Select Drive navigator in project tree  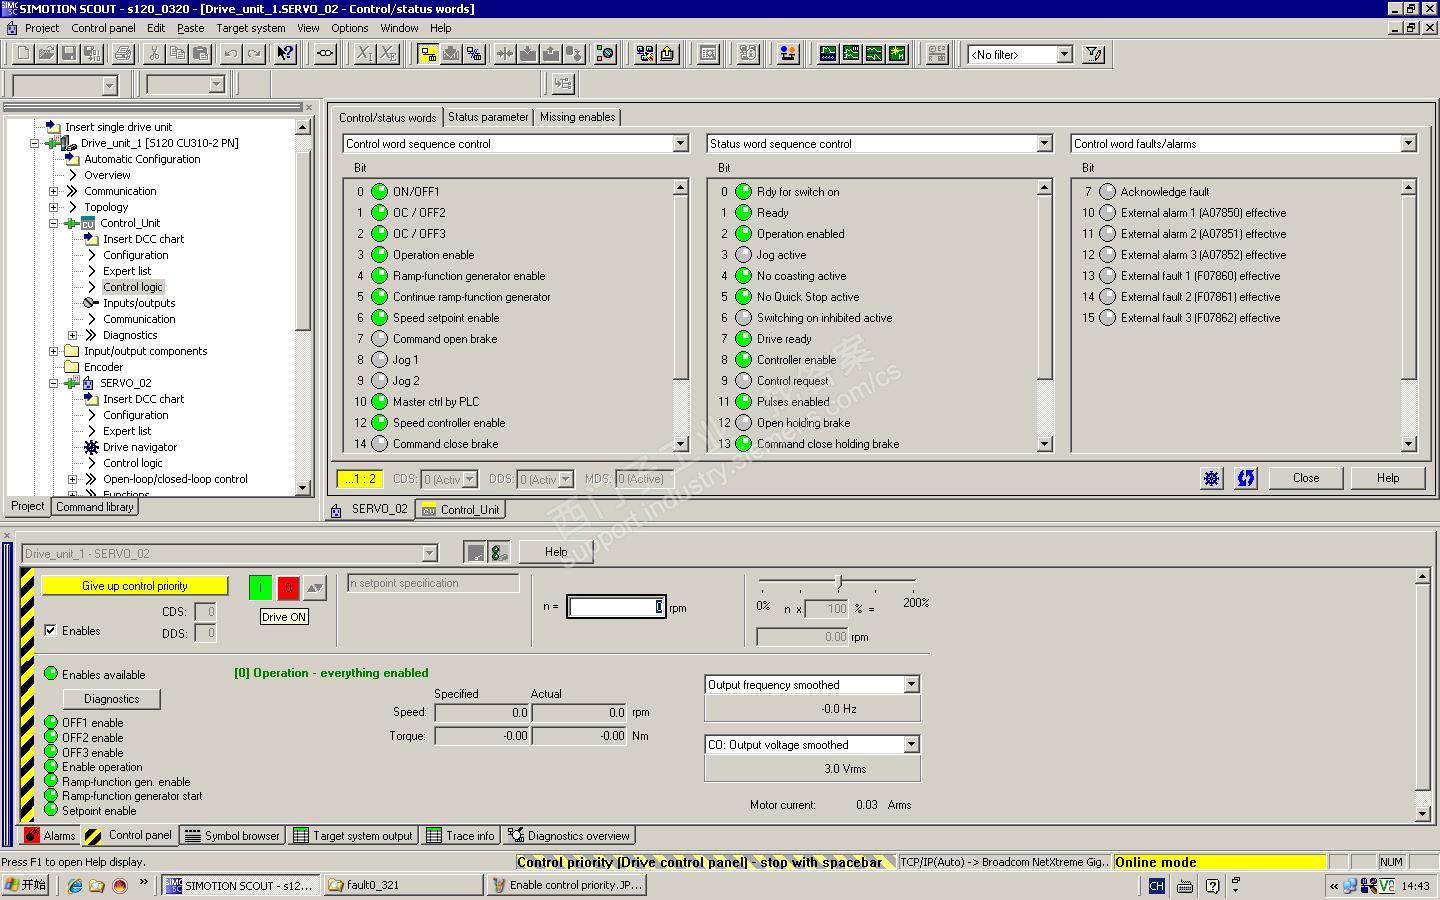pyautogui.click(x=140, y=447)
